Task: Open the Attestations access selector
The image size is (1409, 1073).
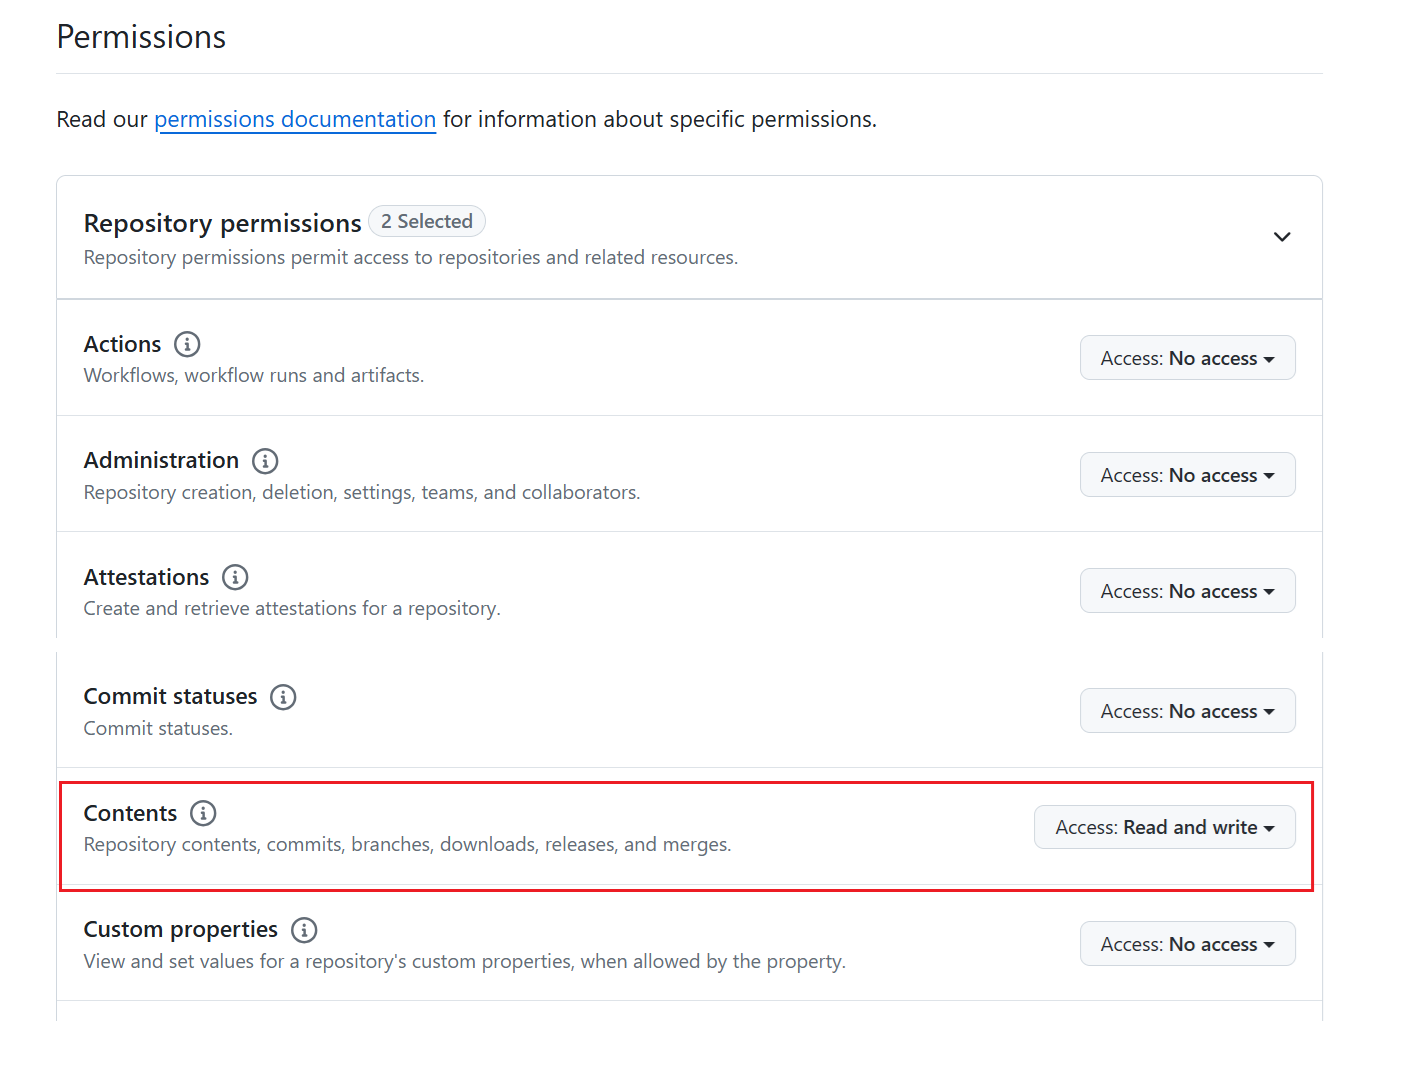Action: click(1187, 590)
